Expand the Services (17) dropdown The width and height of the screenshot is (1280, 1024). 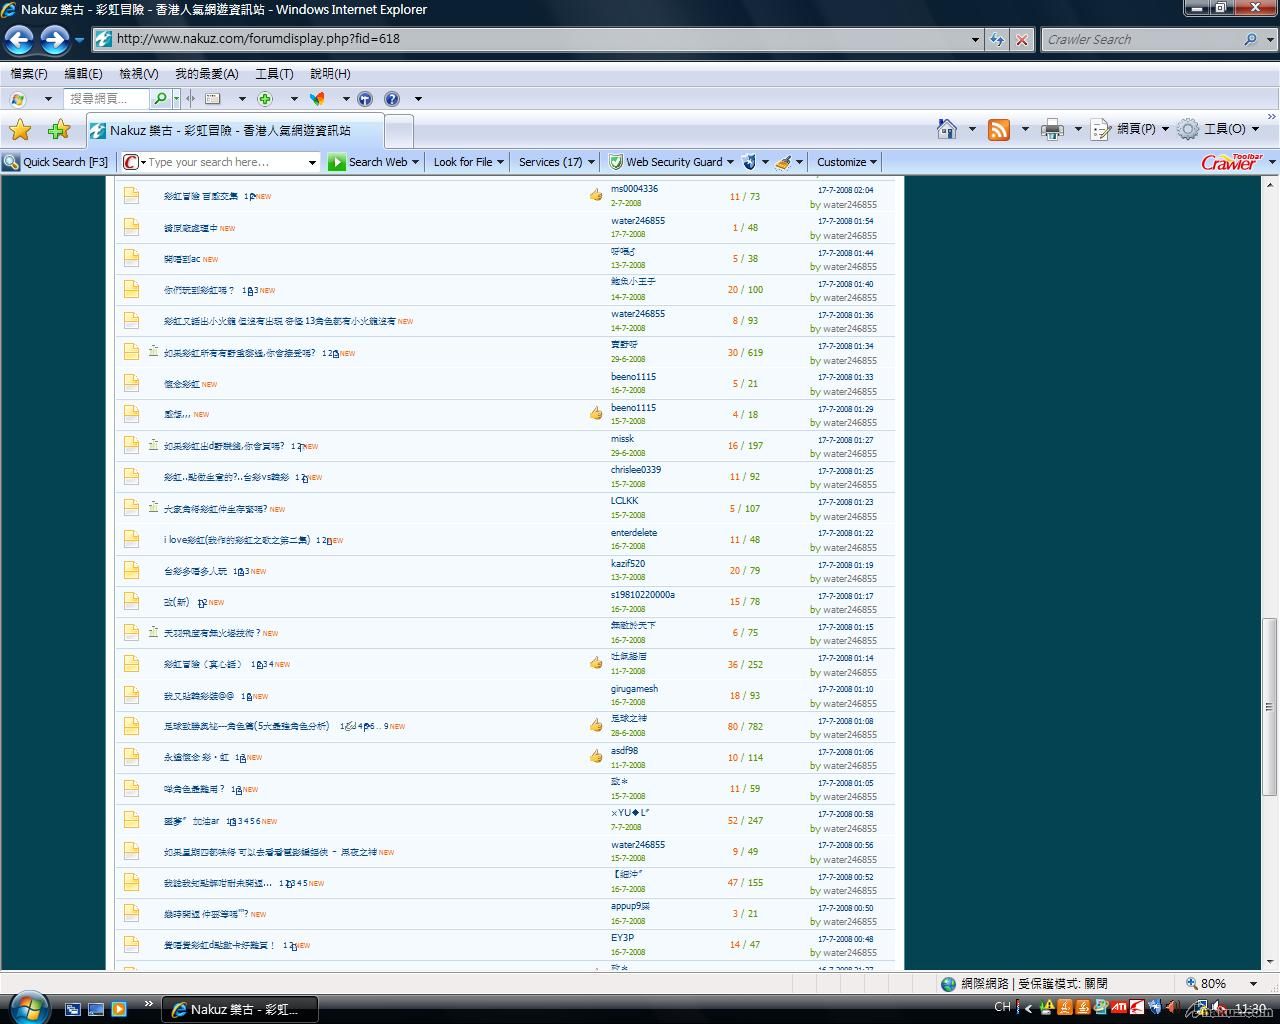(x=556, y=162)
